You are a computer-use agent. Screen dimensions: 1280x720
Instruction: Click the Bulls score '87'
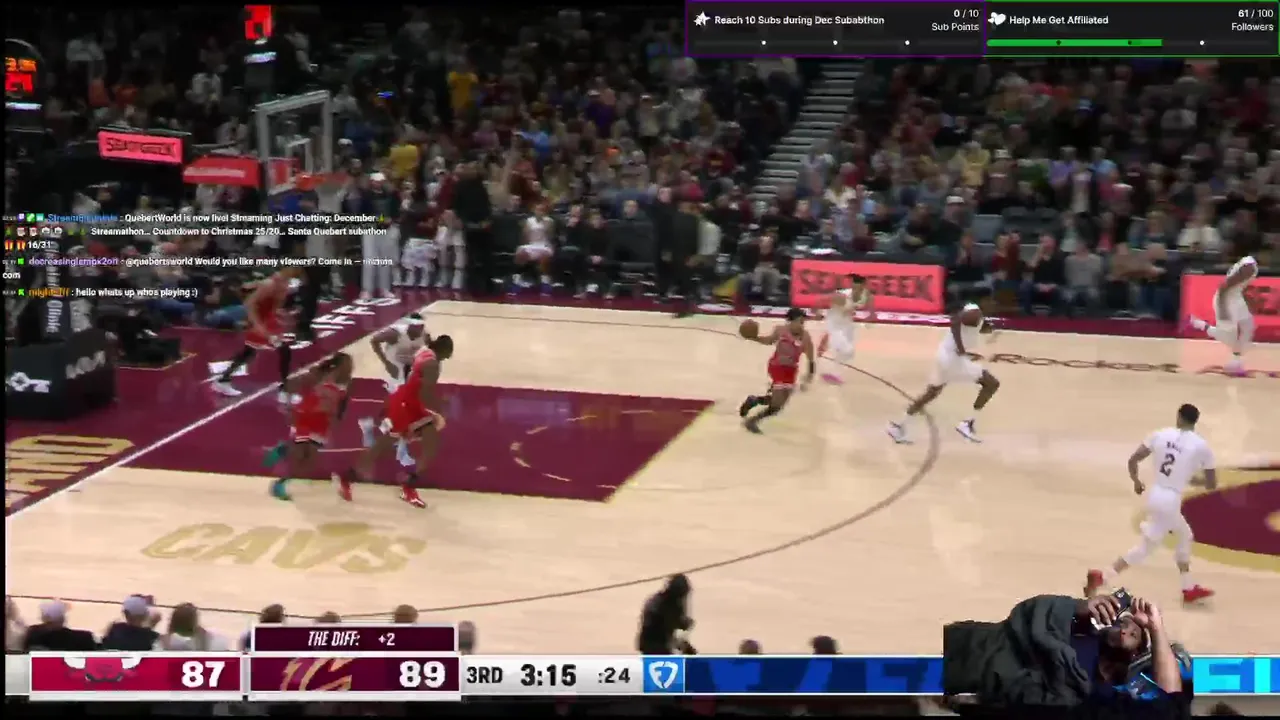pos(202,674)
